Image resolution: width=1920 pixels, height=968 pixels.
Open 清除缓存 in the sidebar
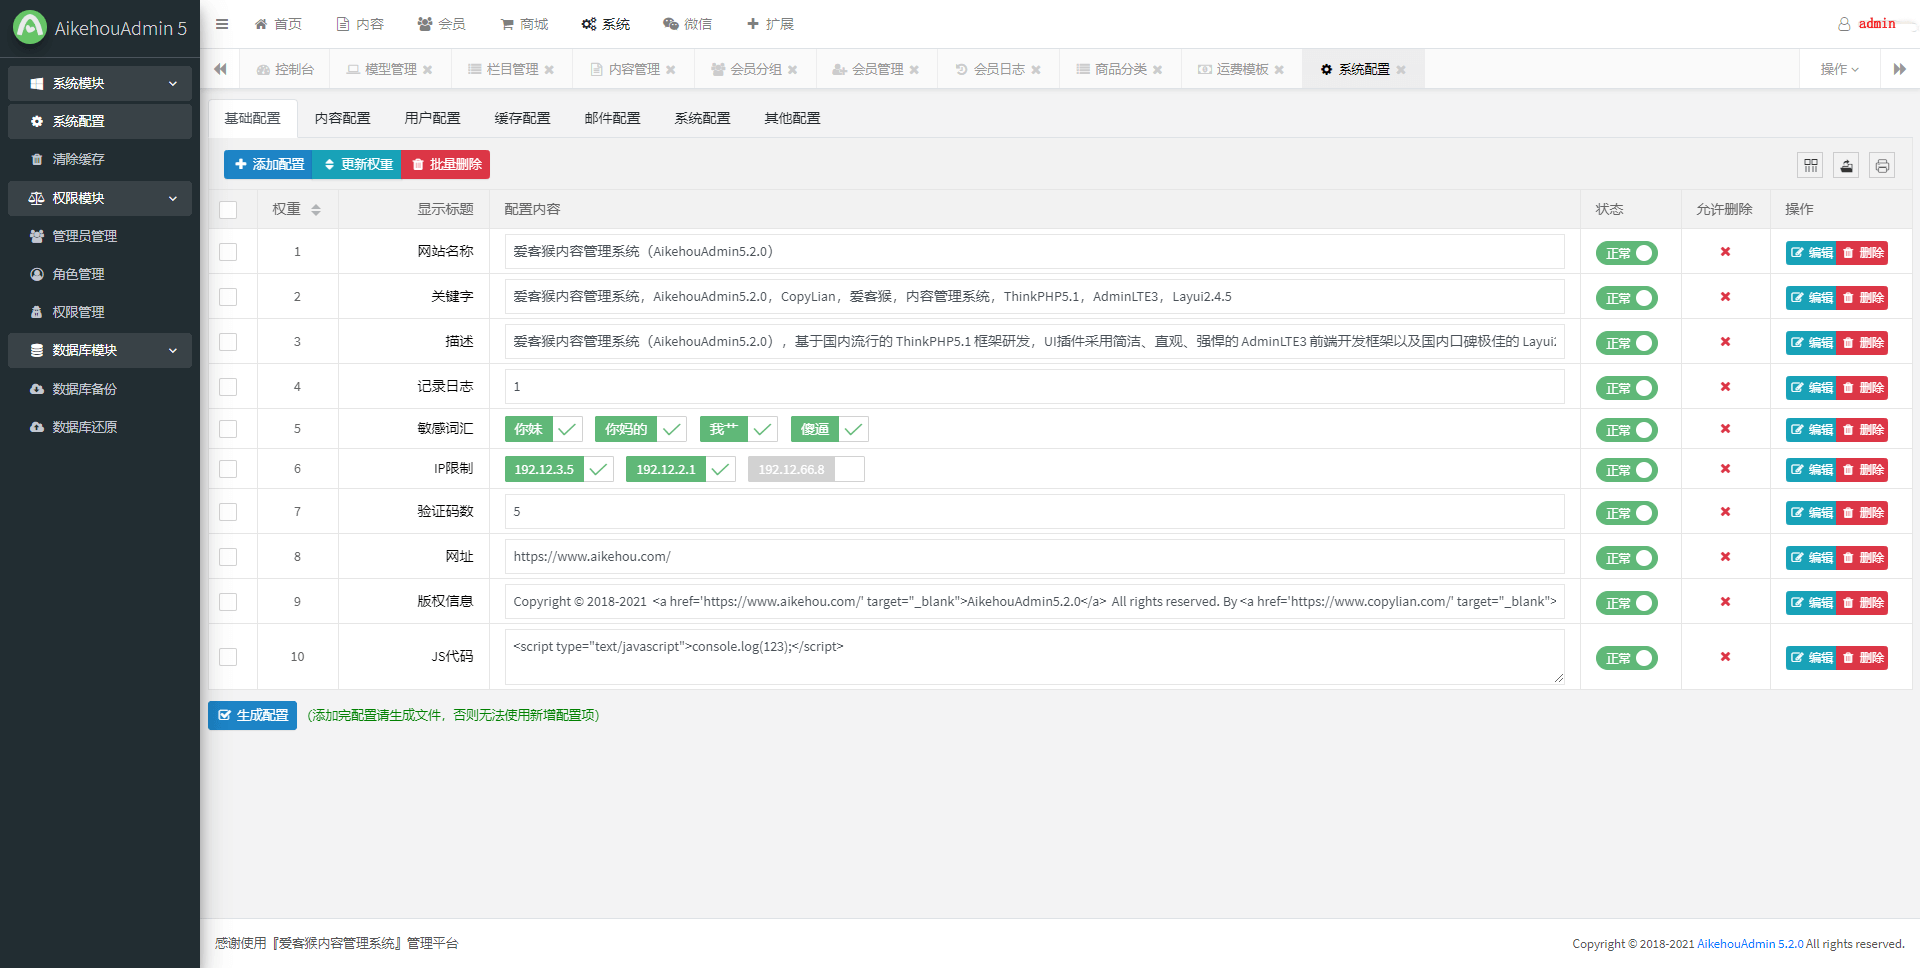click(100, 160)
